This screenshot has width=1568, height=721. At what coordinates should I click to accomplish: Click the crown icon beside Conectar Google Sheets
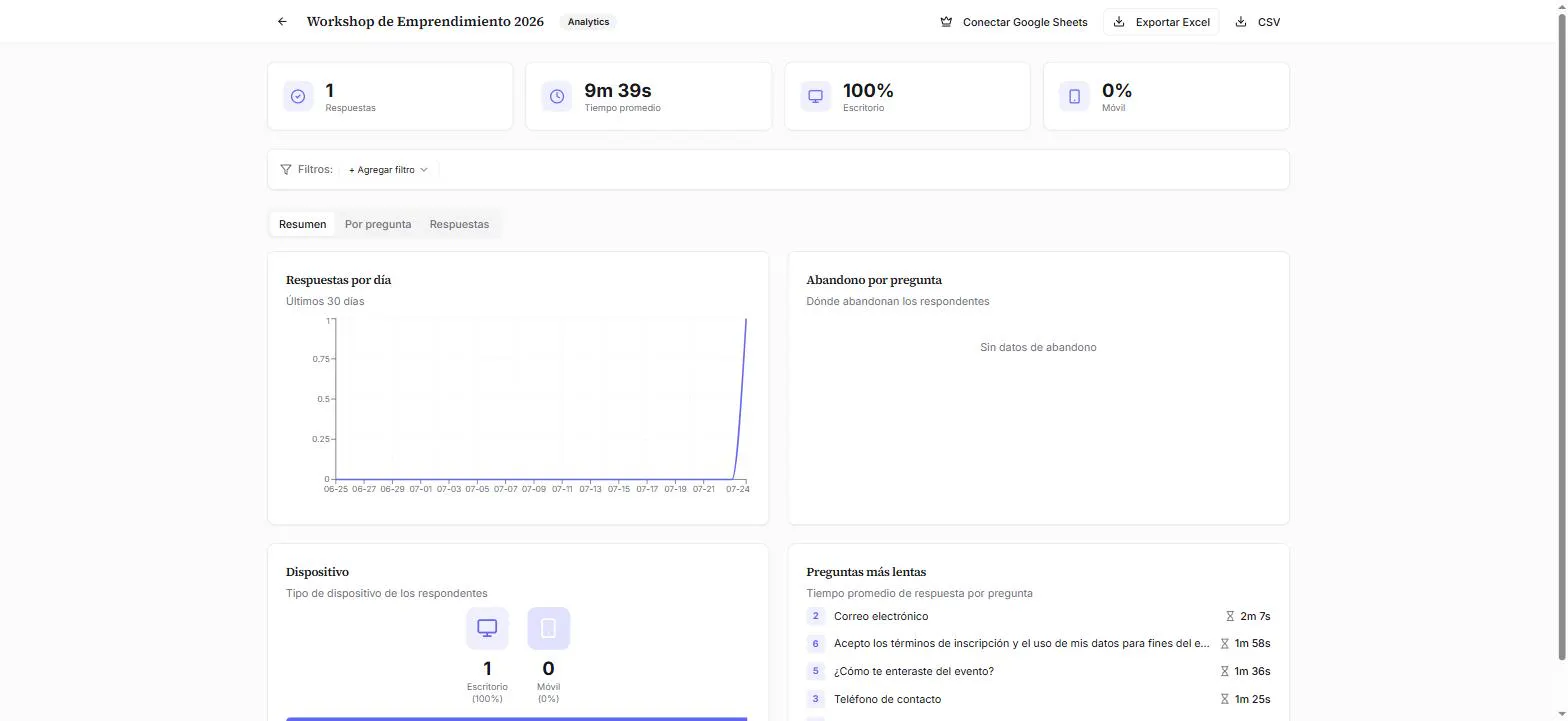click(946, 22)
